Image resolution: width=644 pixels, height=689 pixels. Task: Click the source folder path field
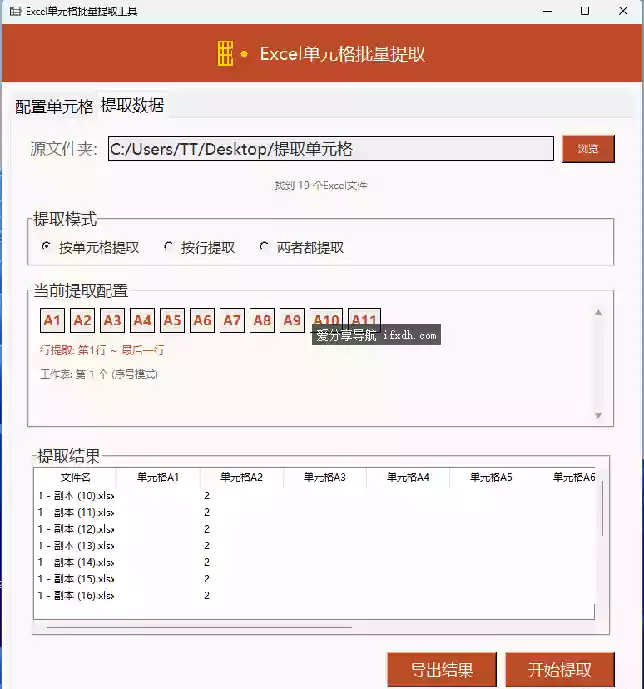click(331, 149)
